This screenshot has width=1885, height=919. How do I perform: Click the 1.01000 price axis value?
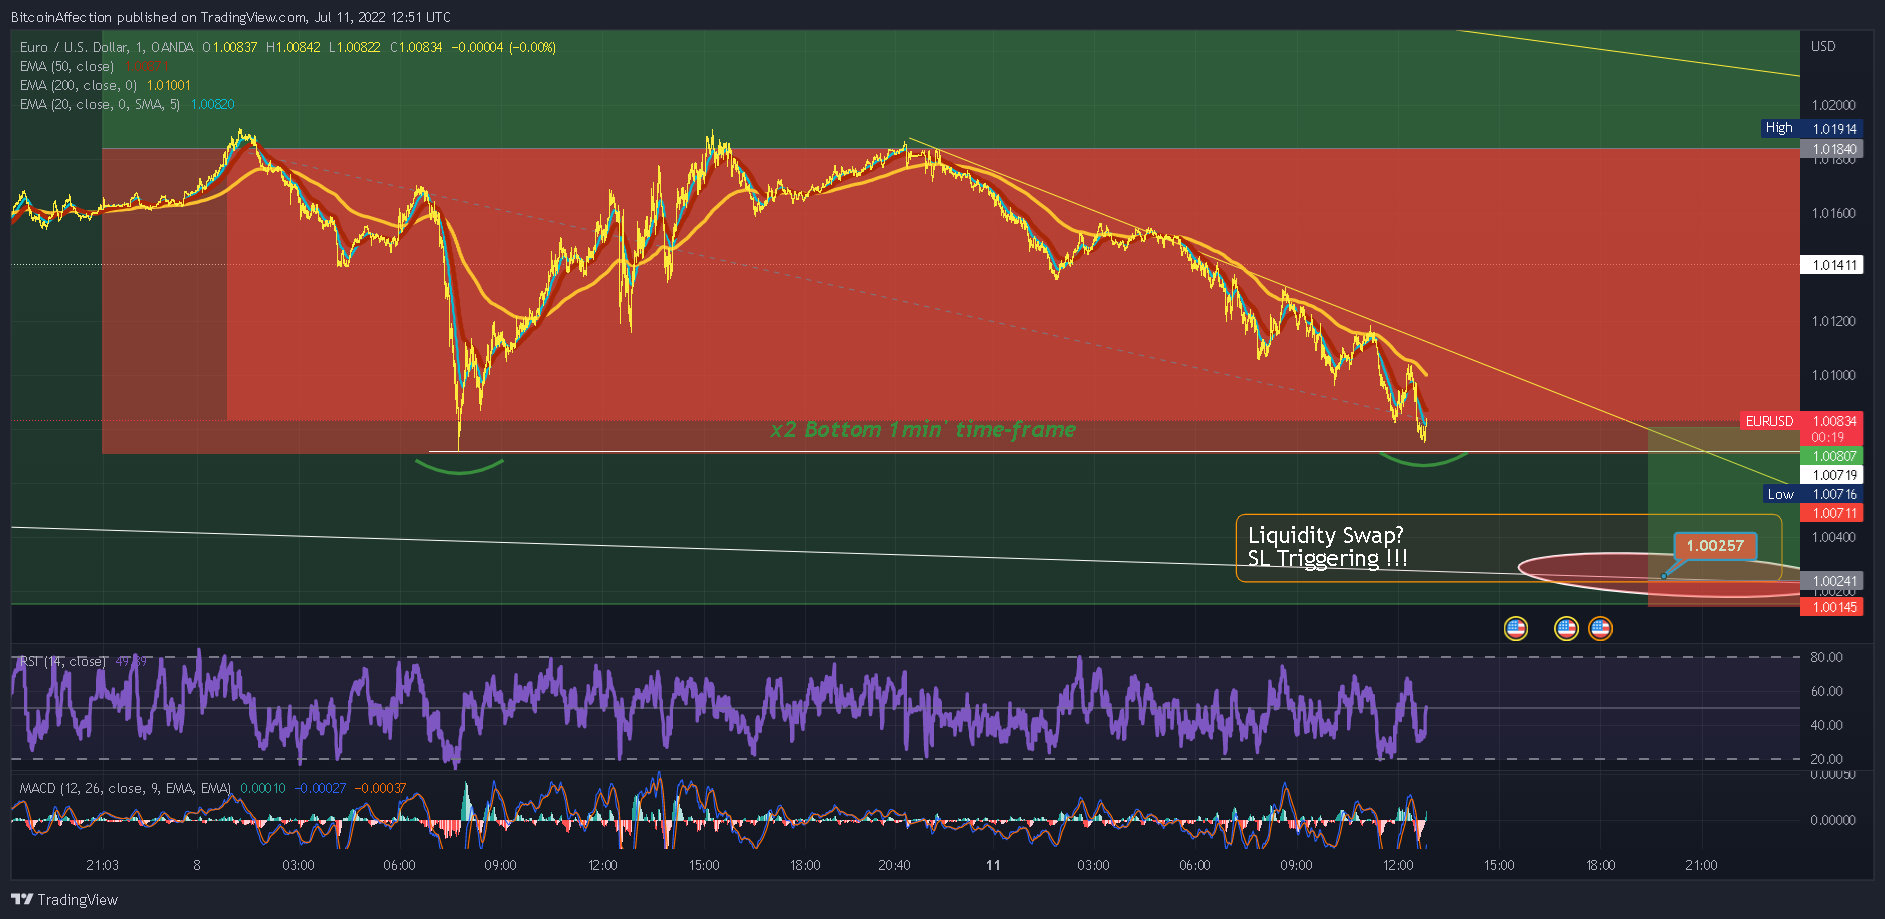coord(1833,375)
